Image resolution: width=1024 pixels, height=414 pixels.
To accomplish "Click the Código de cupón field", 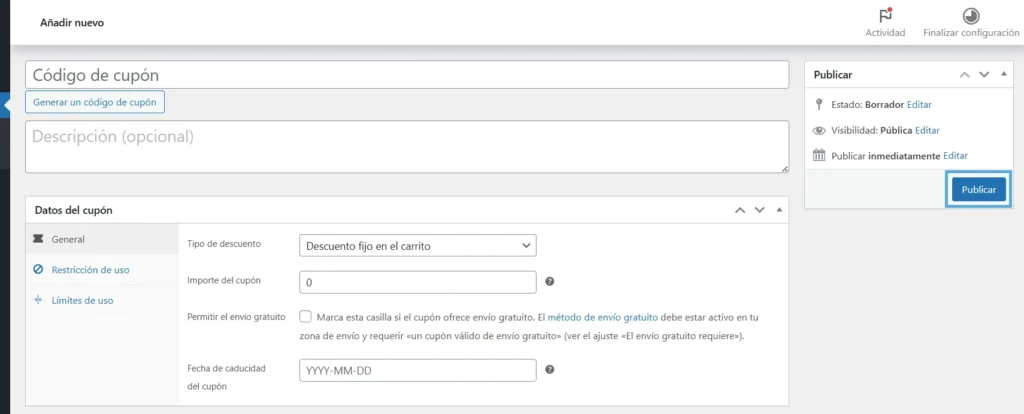I will 406,75.
